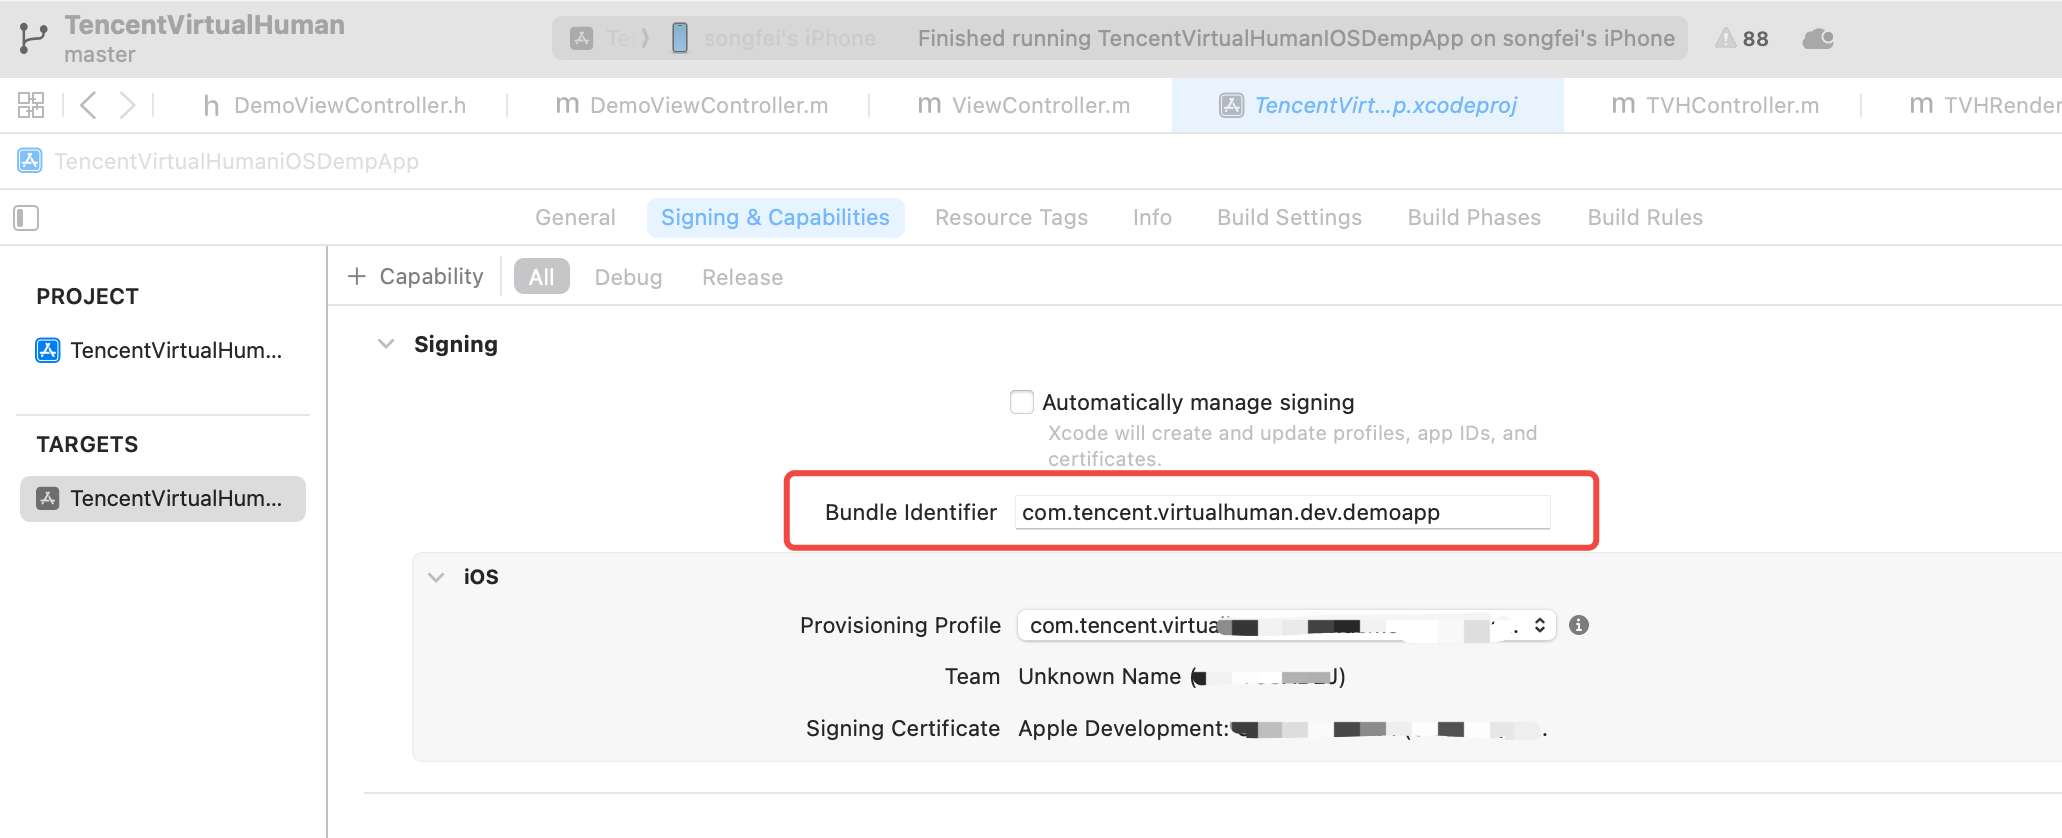Go back with the left chevron

pos(88,105)
